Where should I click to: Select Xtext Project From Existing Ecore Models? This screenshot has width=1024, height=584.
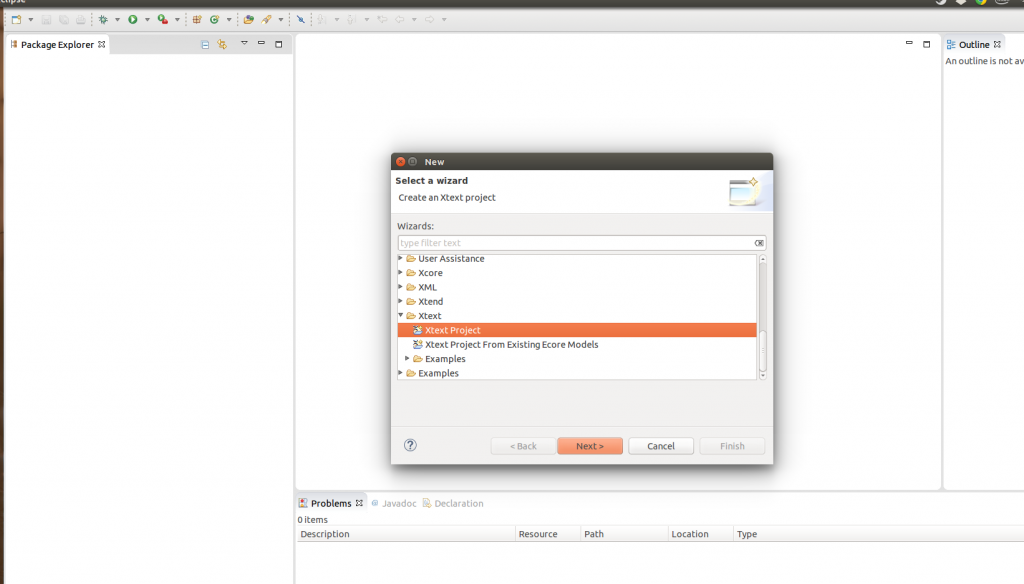(x=511, y=344)
